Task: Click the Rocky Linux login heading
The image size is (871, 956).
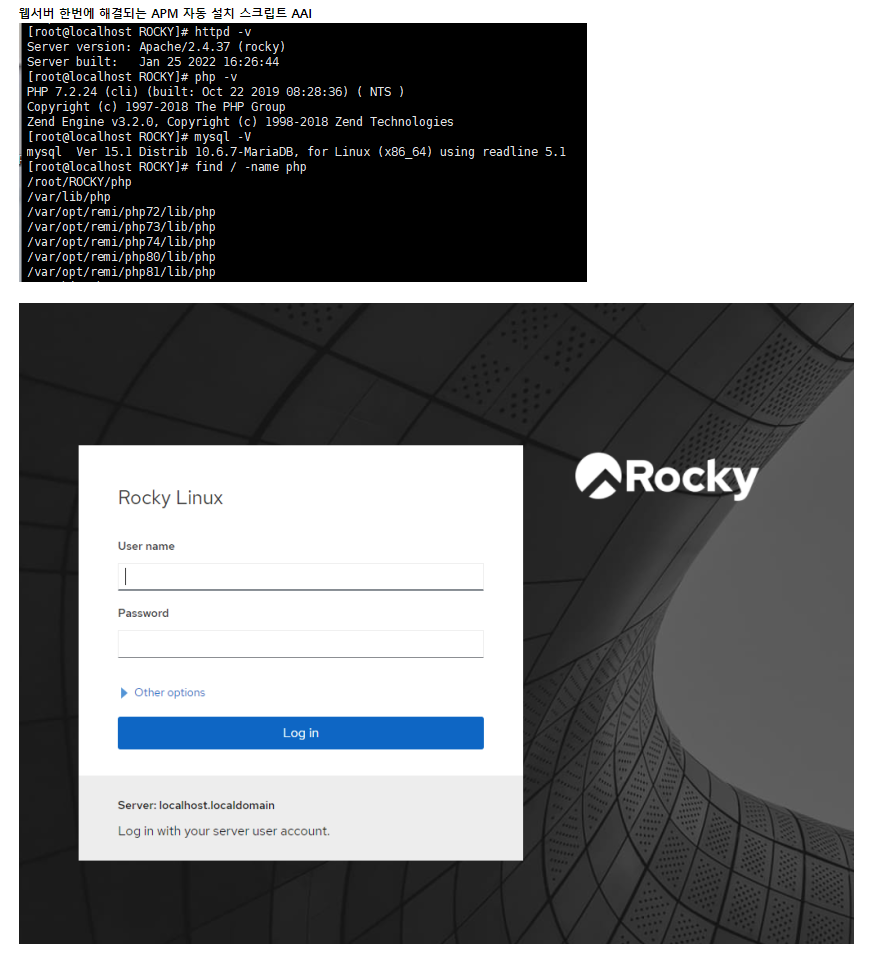Action: (x=170, y=498)
